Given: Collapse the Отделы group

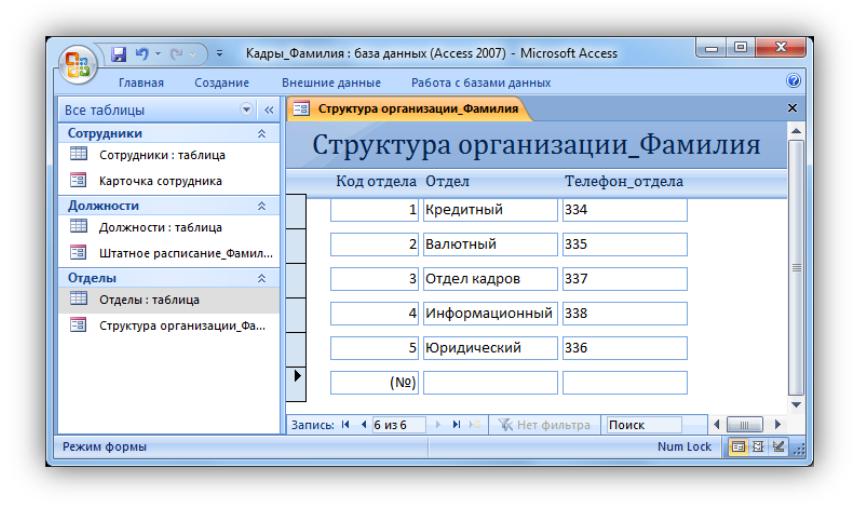Looking at the screenshot, I should 262,278.
